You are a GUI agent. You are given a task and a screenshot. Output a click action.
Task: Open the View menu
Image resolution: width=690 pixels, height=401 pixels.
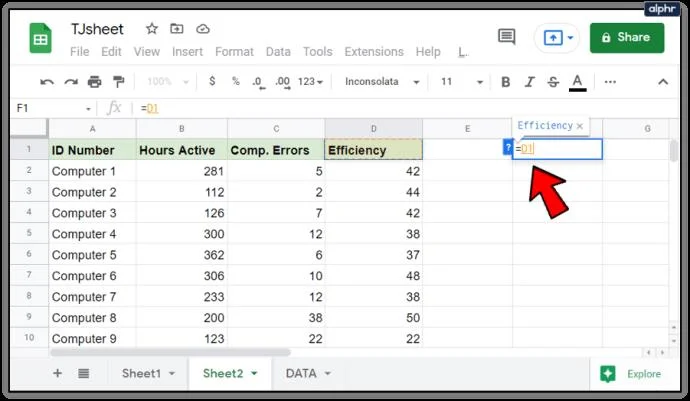(x=147, y=52)
